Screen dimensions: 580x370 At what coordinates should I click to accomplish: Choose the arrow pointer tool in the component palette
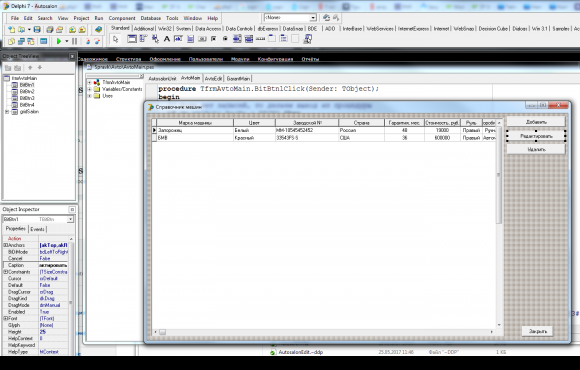[115, 39]
